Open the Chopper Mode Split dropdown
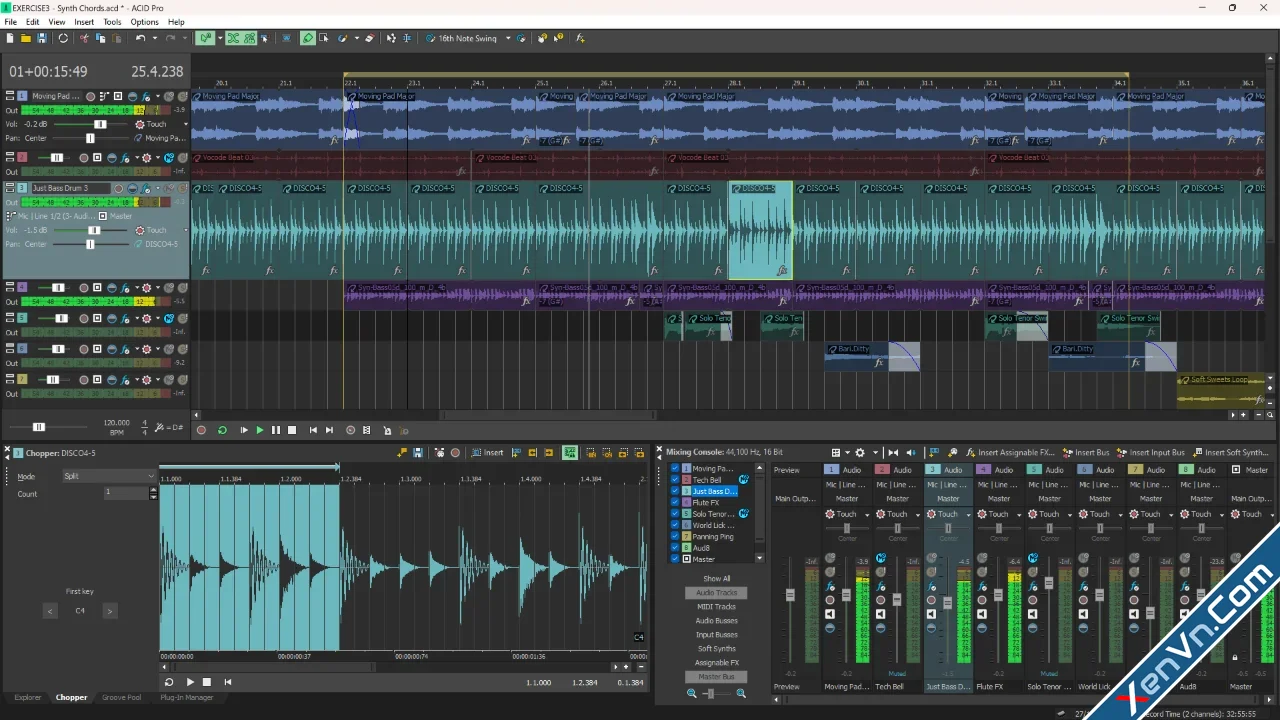This screenshot has height=720, width=1280. 108,476
